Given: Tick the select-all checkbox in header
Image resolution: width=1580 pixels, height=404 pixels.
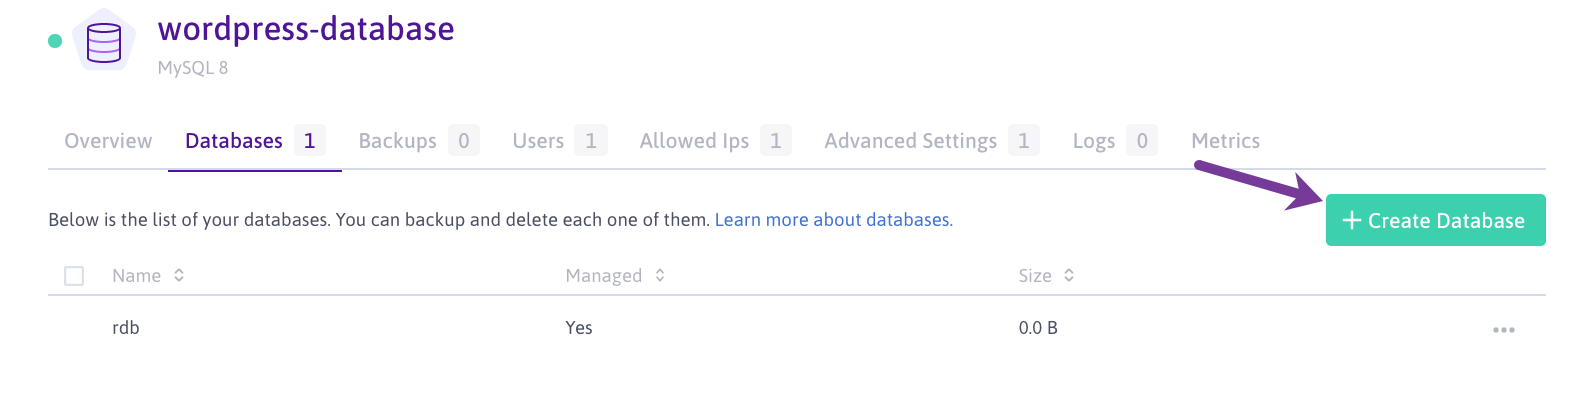Looking at the screenshot, I should pos(74,276).
